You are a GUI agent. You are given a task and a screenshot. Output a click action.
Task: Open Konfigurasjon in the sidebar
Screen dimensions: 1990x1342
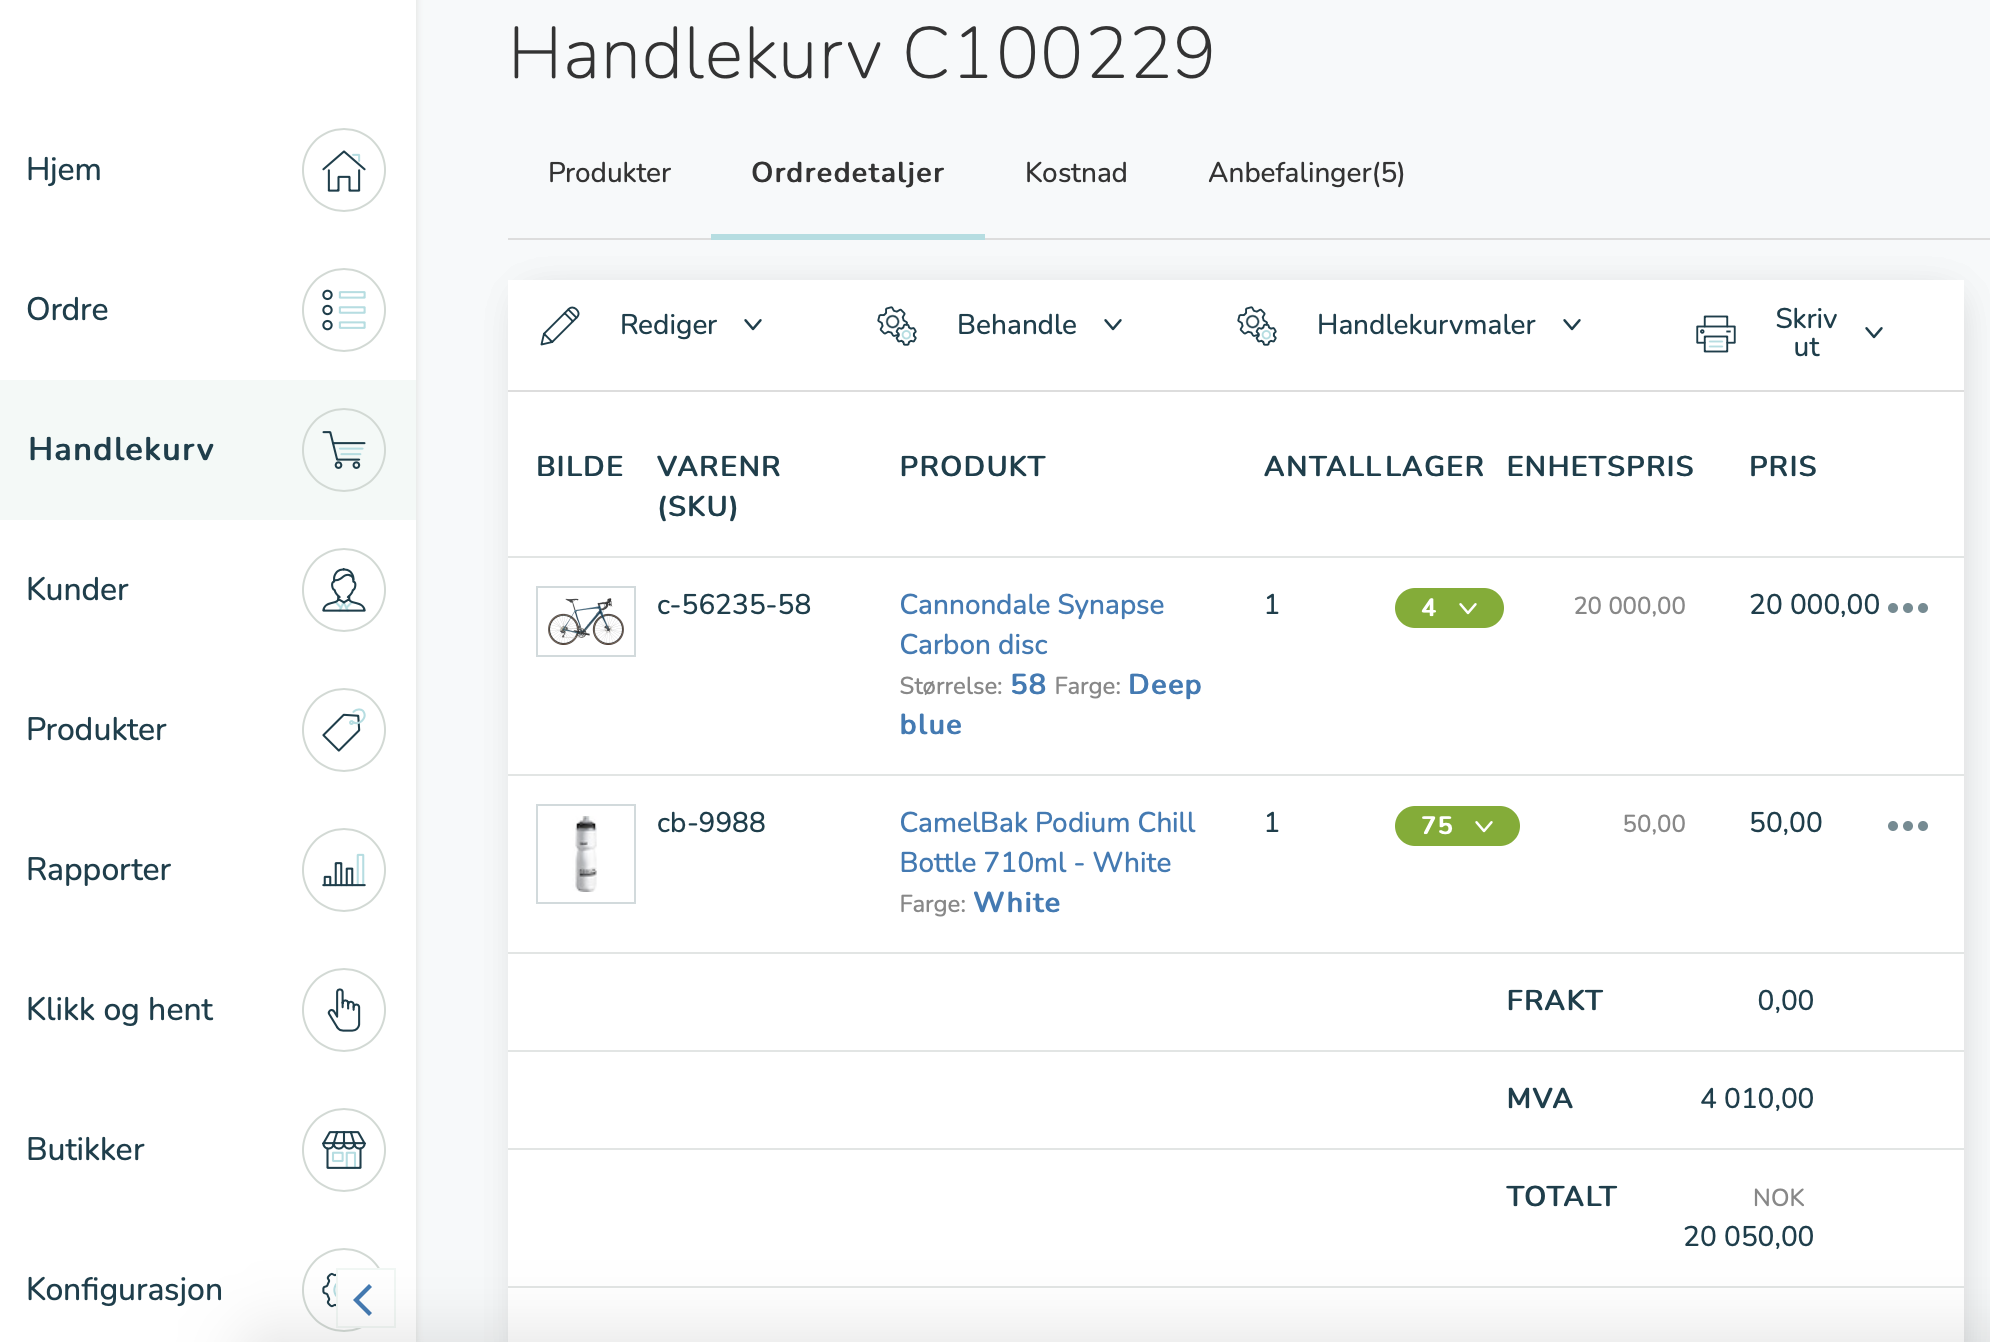[x=124, y=1290]
